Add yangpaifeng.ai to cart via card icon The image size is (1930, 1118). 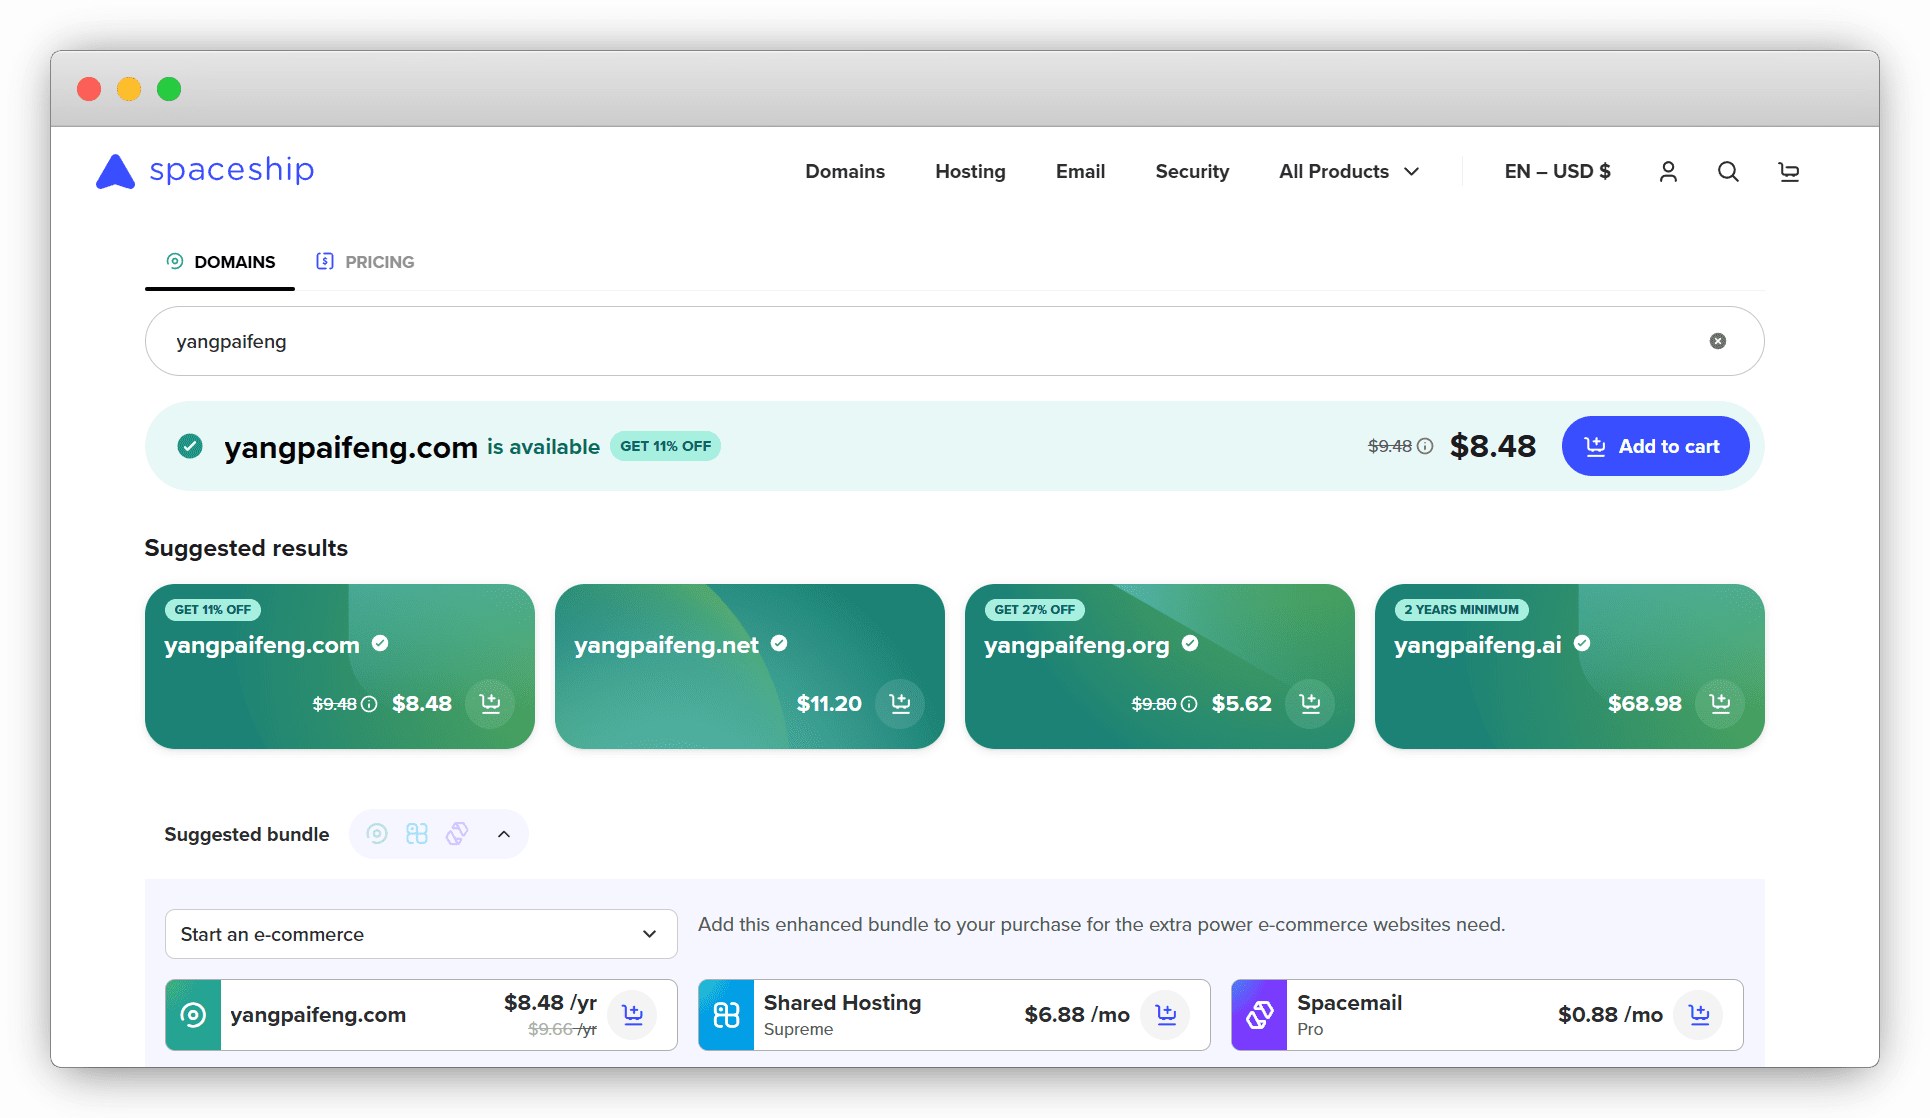point(1720,704)
